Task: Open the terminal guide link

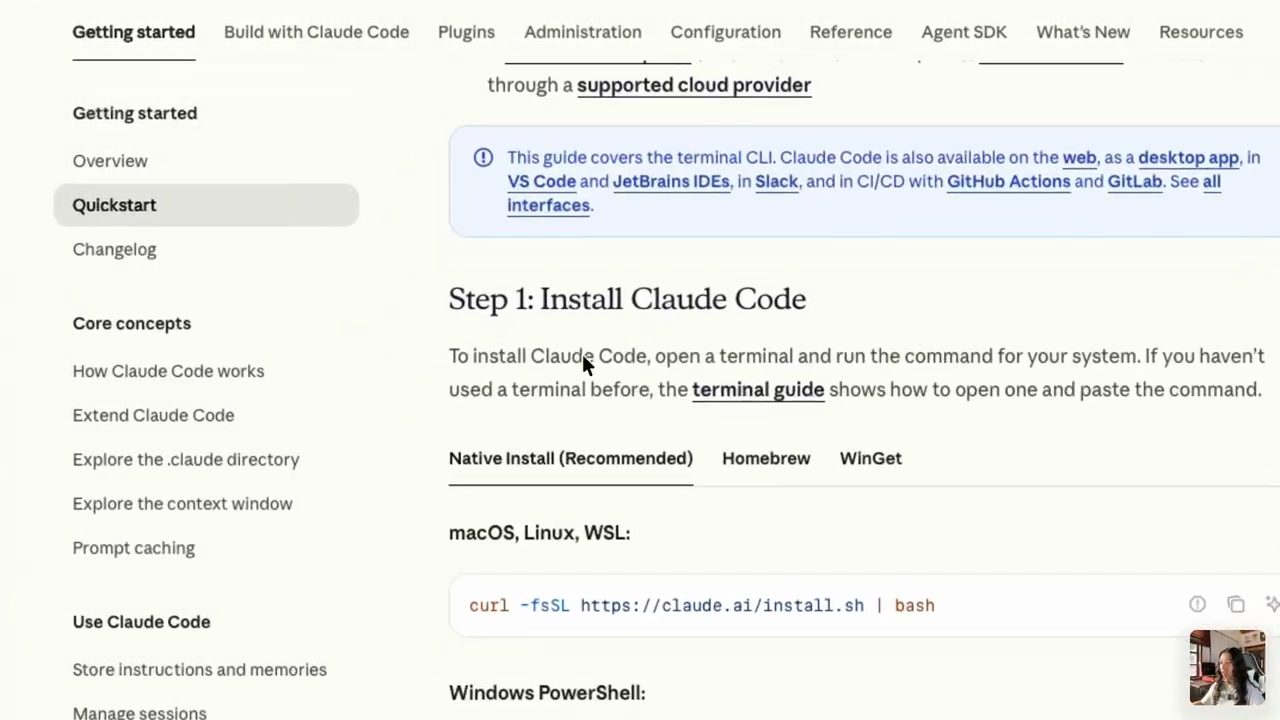Action: [x=758, y=389]
